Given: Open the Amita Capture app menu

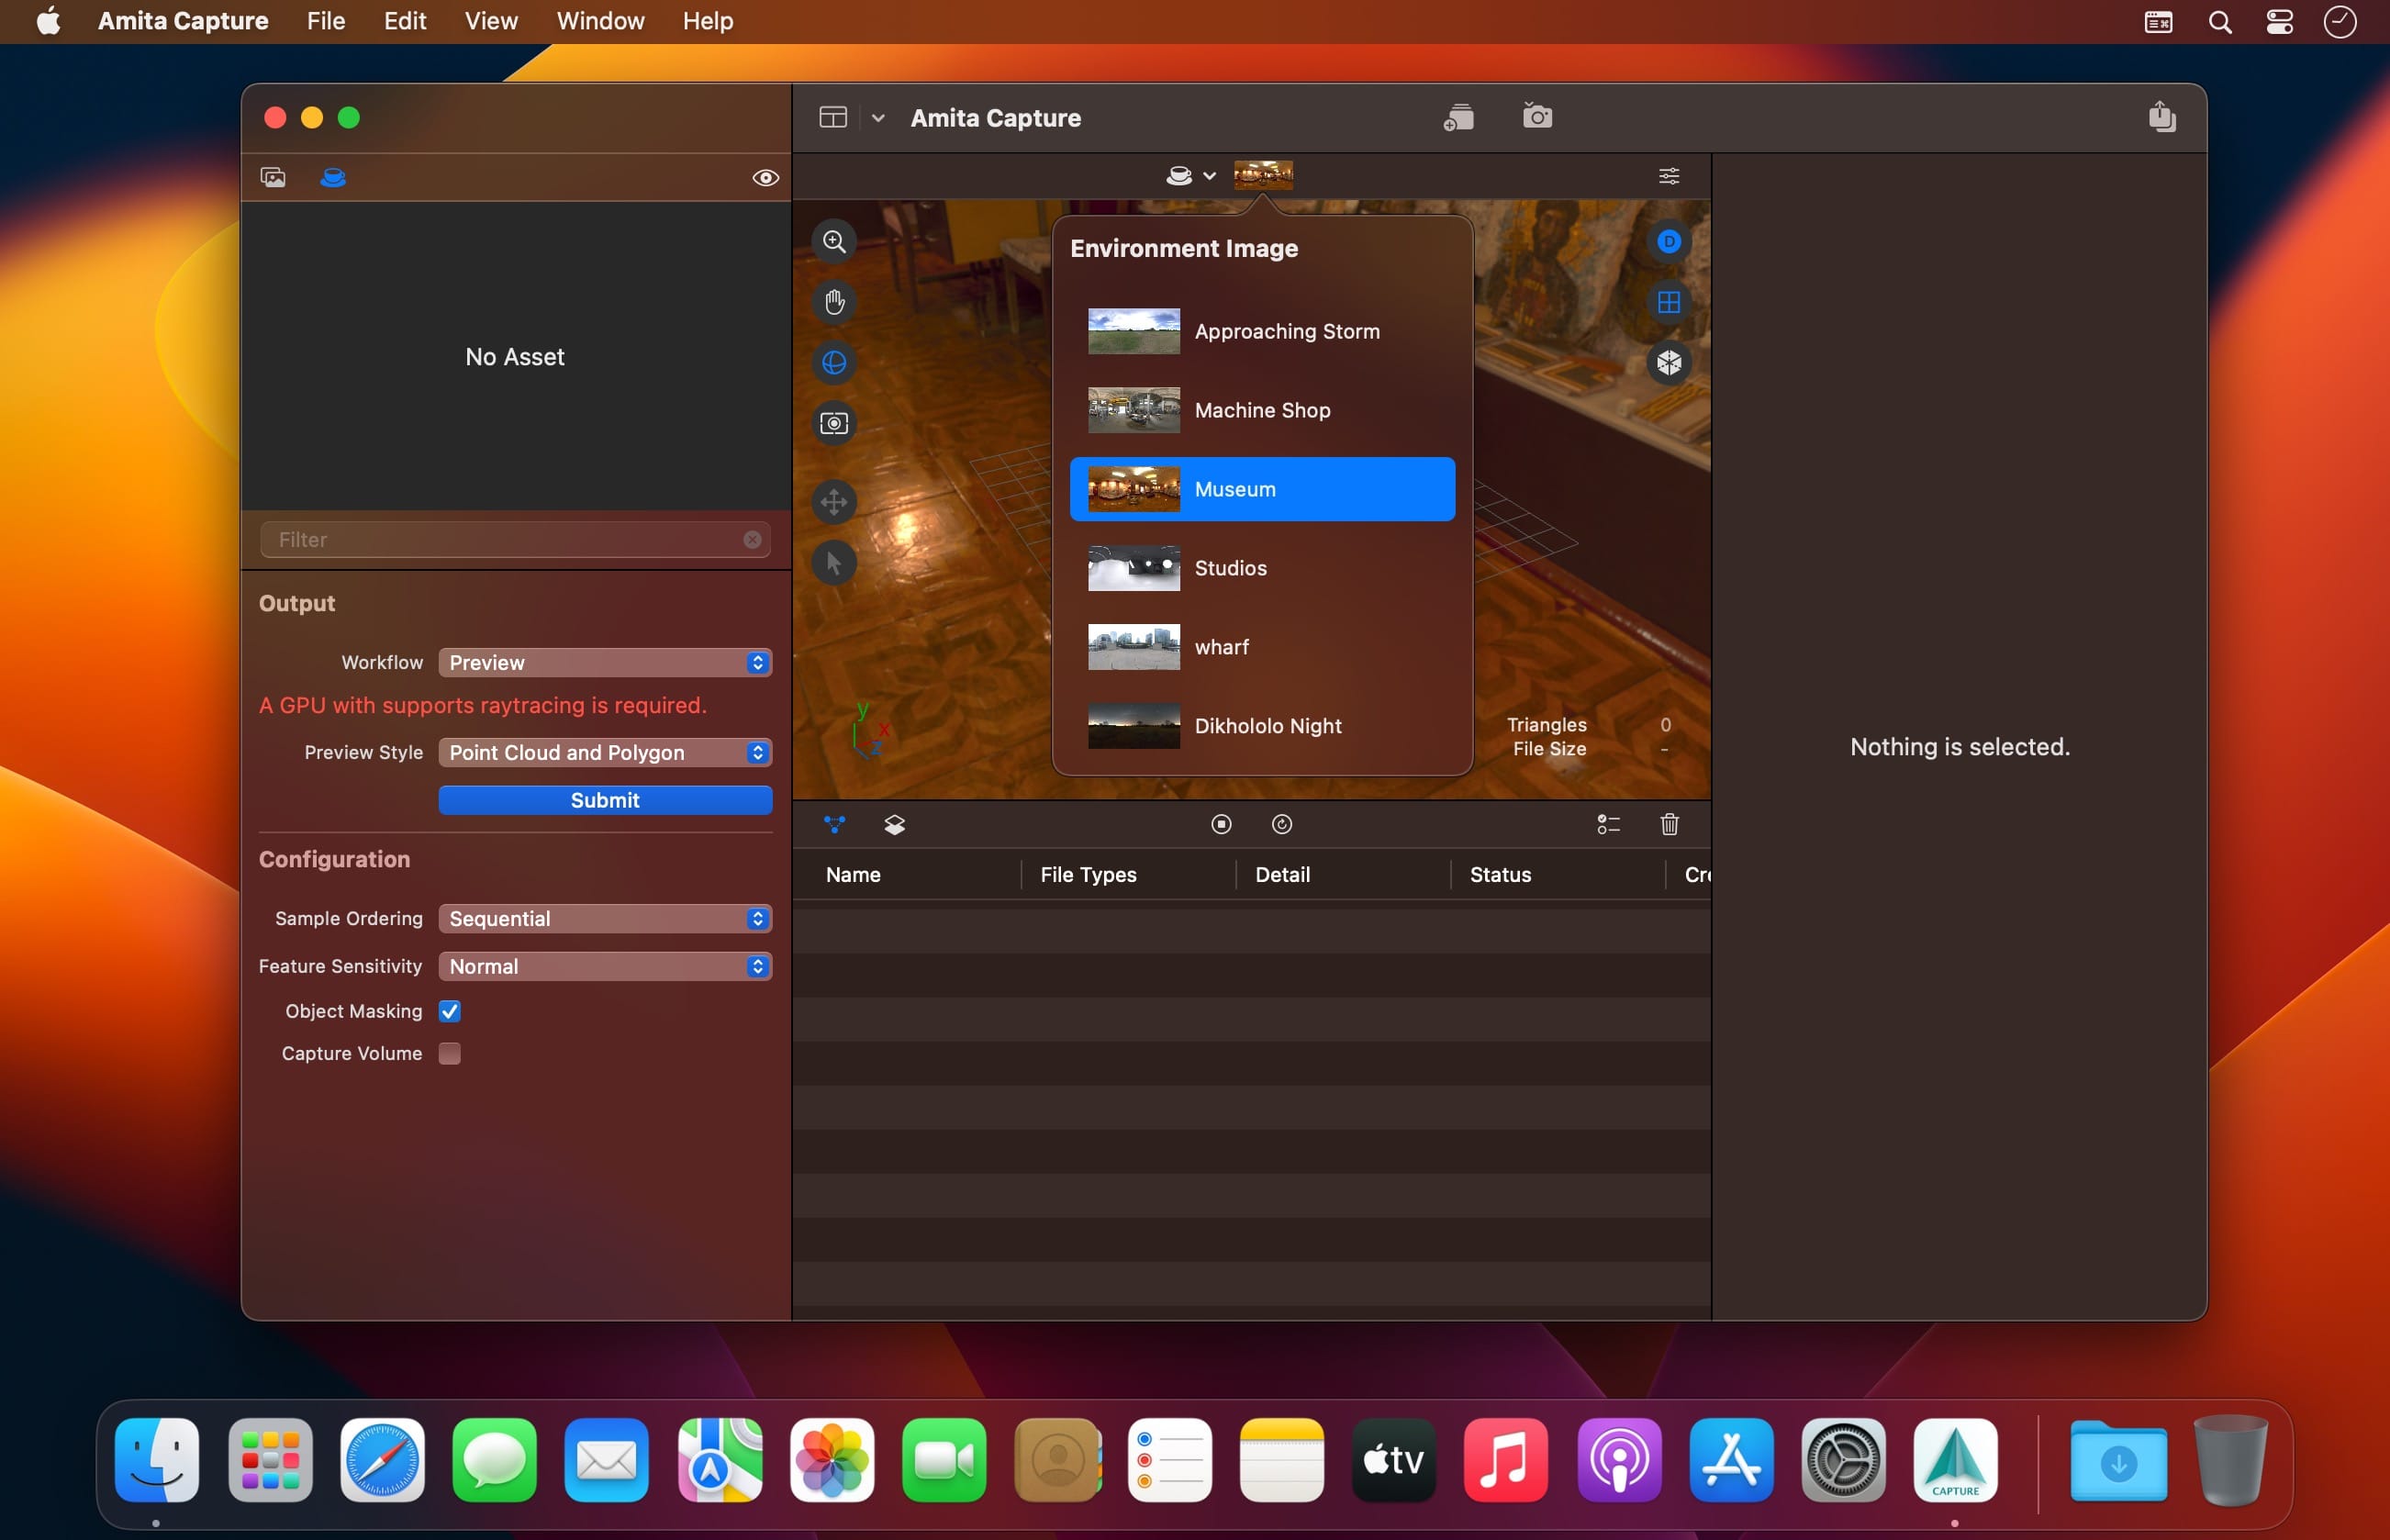Looking at the screenshot, I should (x=183, y=21).
